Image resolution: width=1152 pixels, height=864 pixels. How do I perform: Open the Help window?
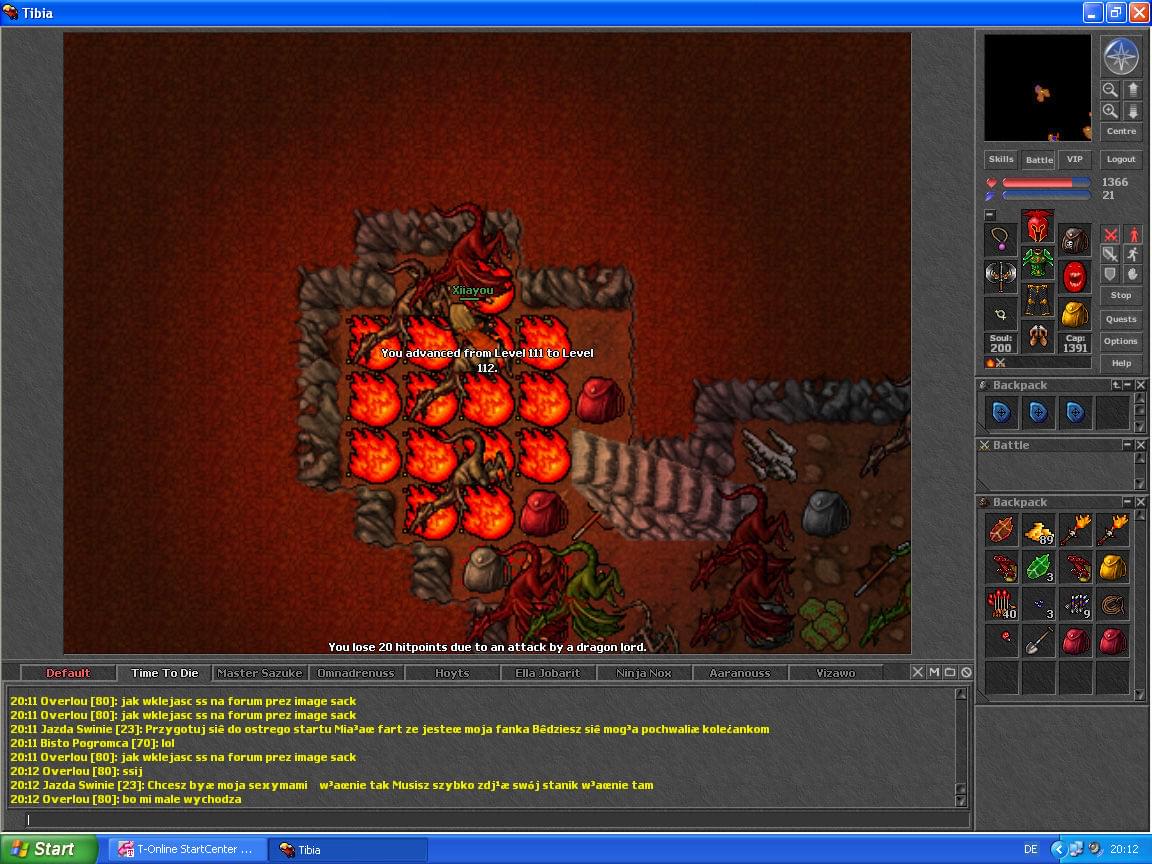1121,364
